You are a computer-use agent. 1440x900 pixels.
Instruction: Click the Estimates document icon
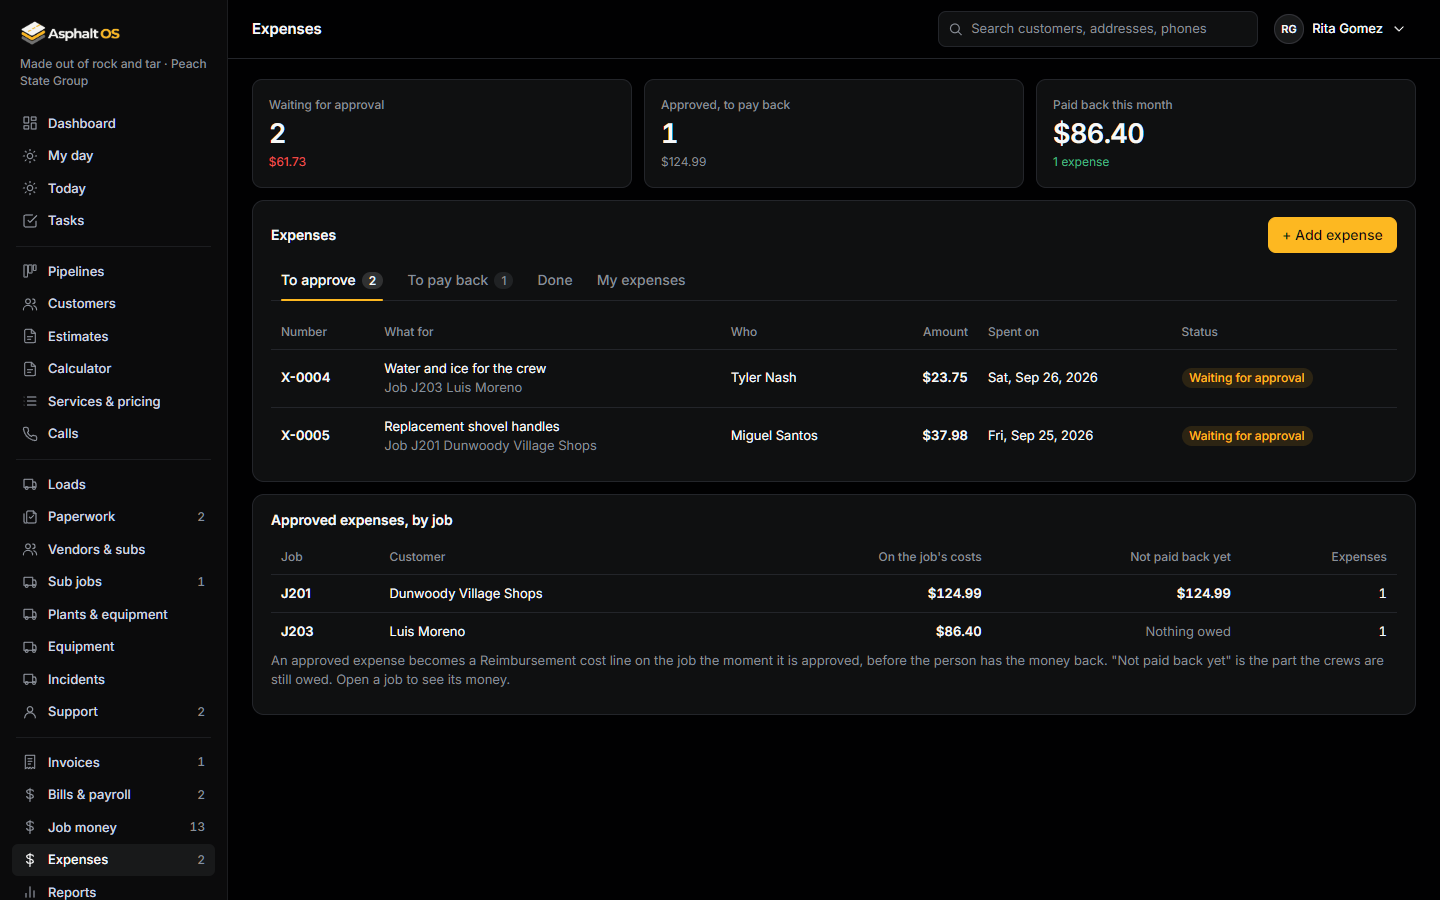(x=30, y=336)
